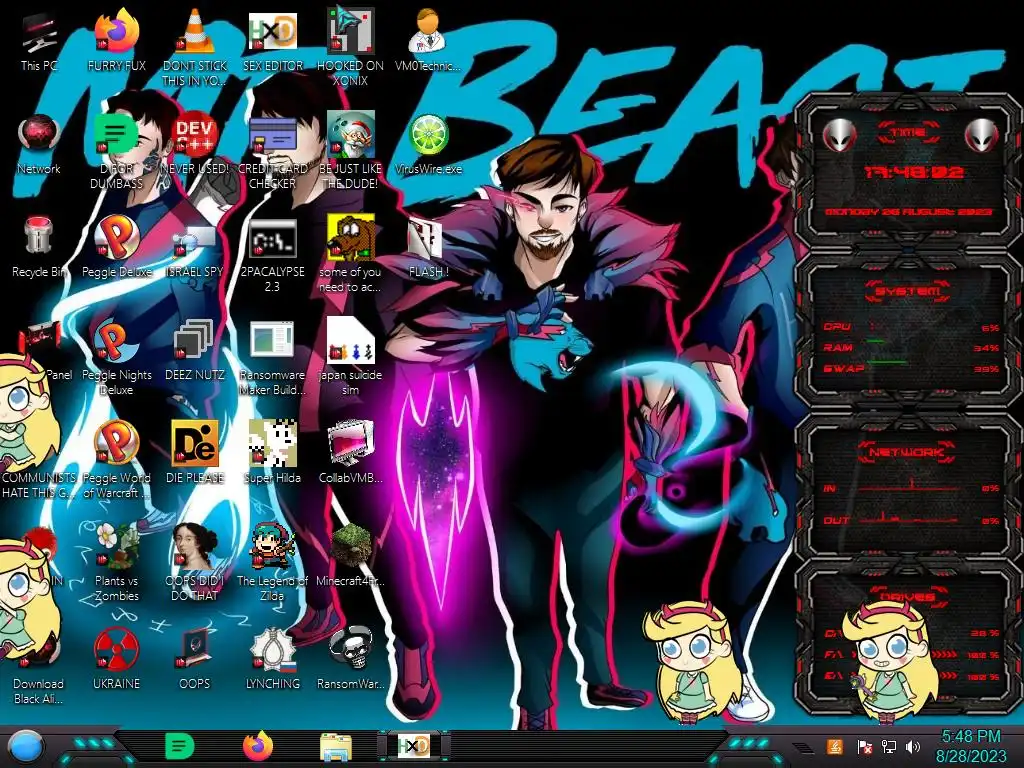The image size is (1024, 768).
Task: Open the 2PACALYPSE 2.3 console shortcut
Action: click(x=272, y=238)
